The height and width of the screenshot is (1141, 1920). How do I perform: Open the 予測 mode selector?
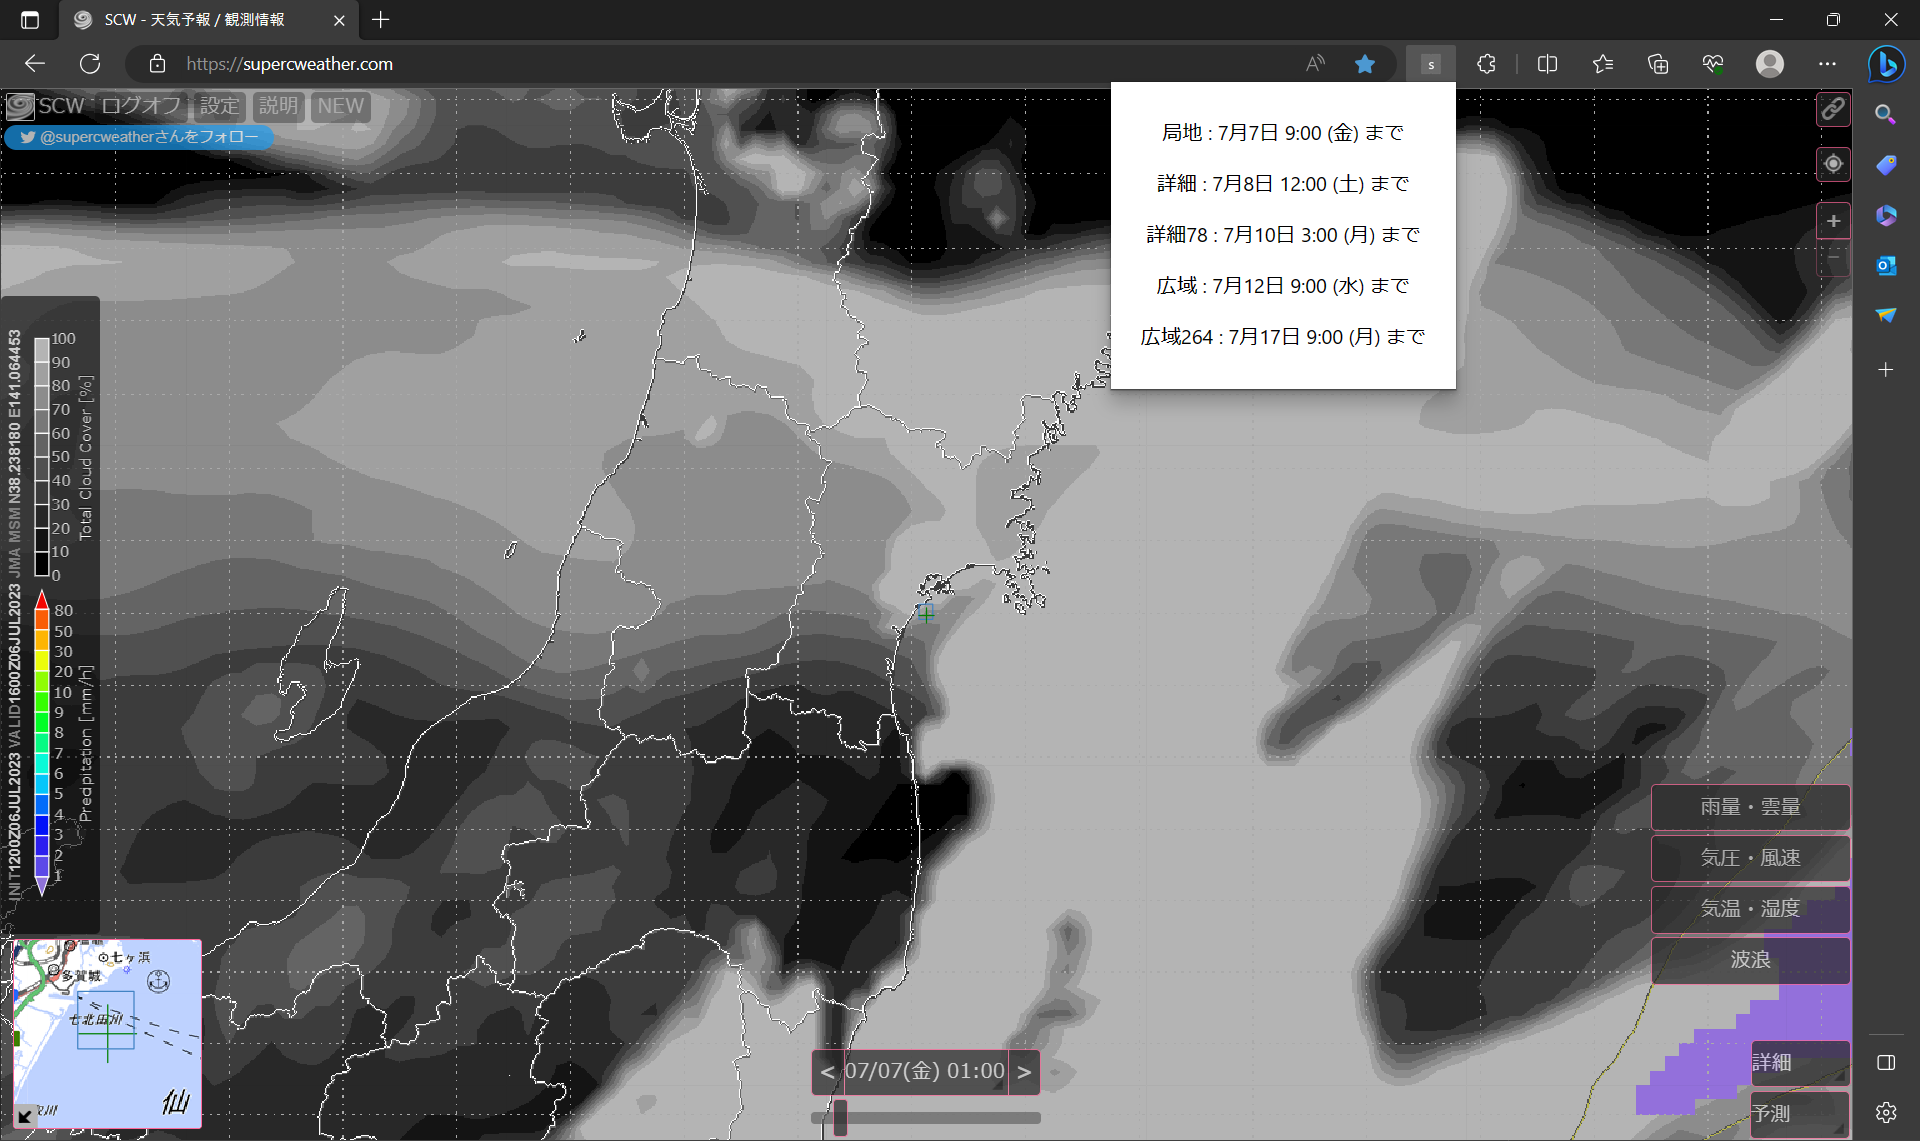coord(1798,1113)
